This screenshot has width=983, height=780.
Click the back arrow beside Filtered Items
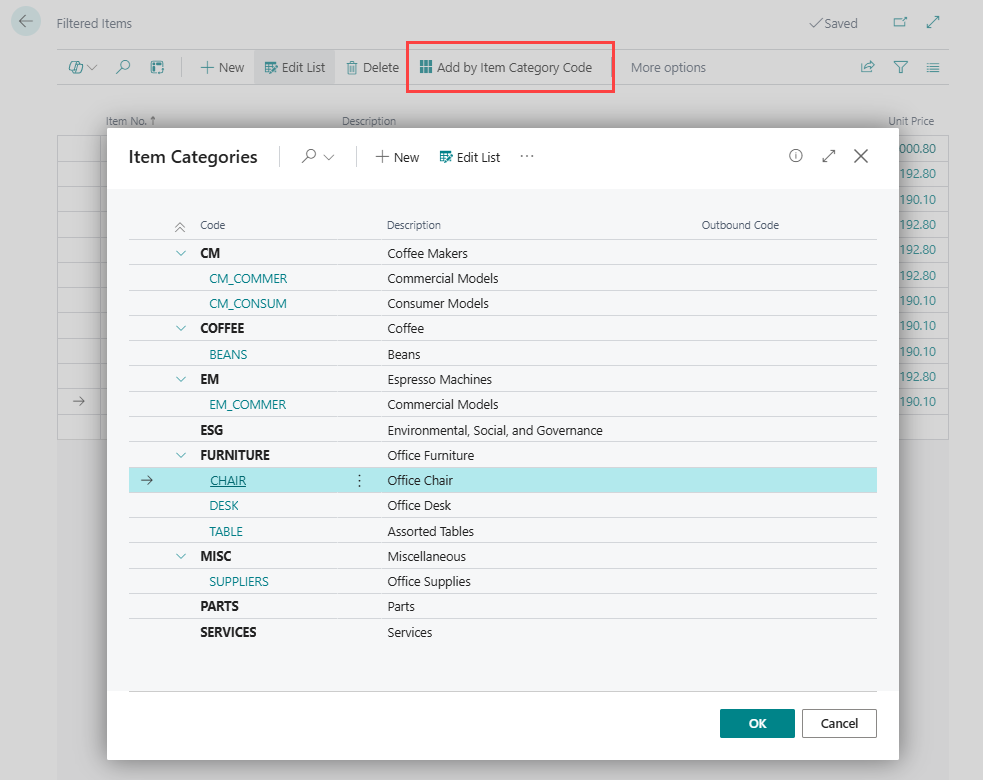click(26, 21)
